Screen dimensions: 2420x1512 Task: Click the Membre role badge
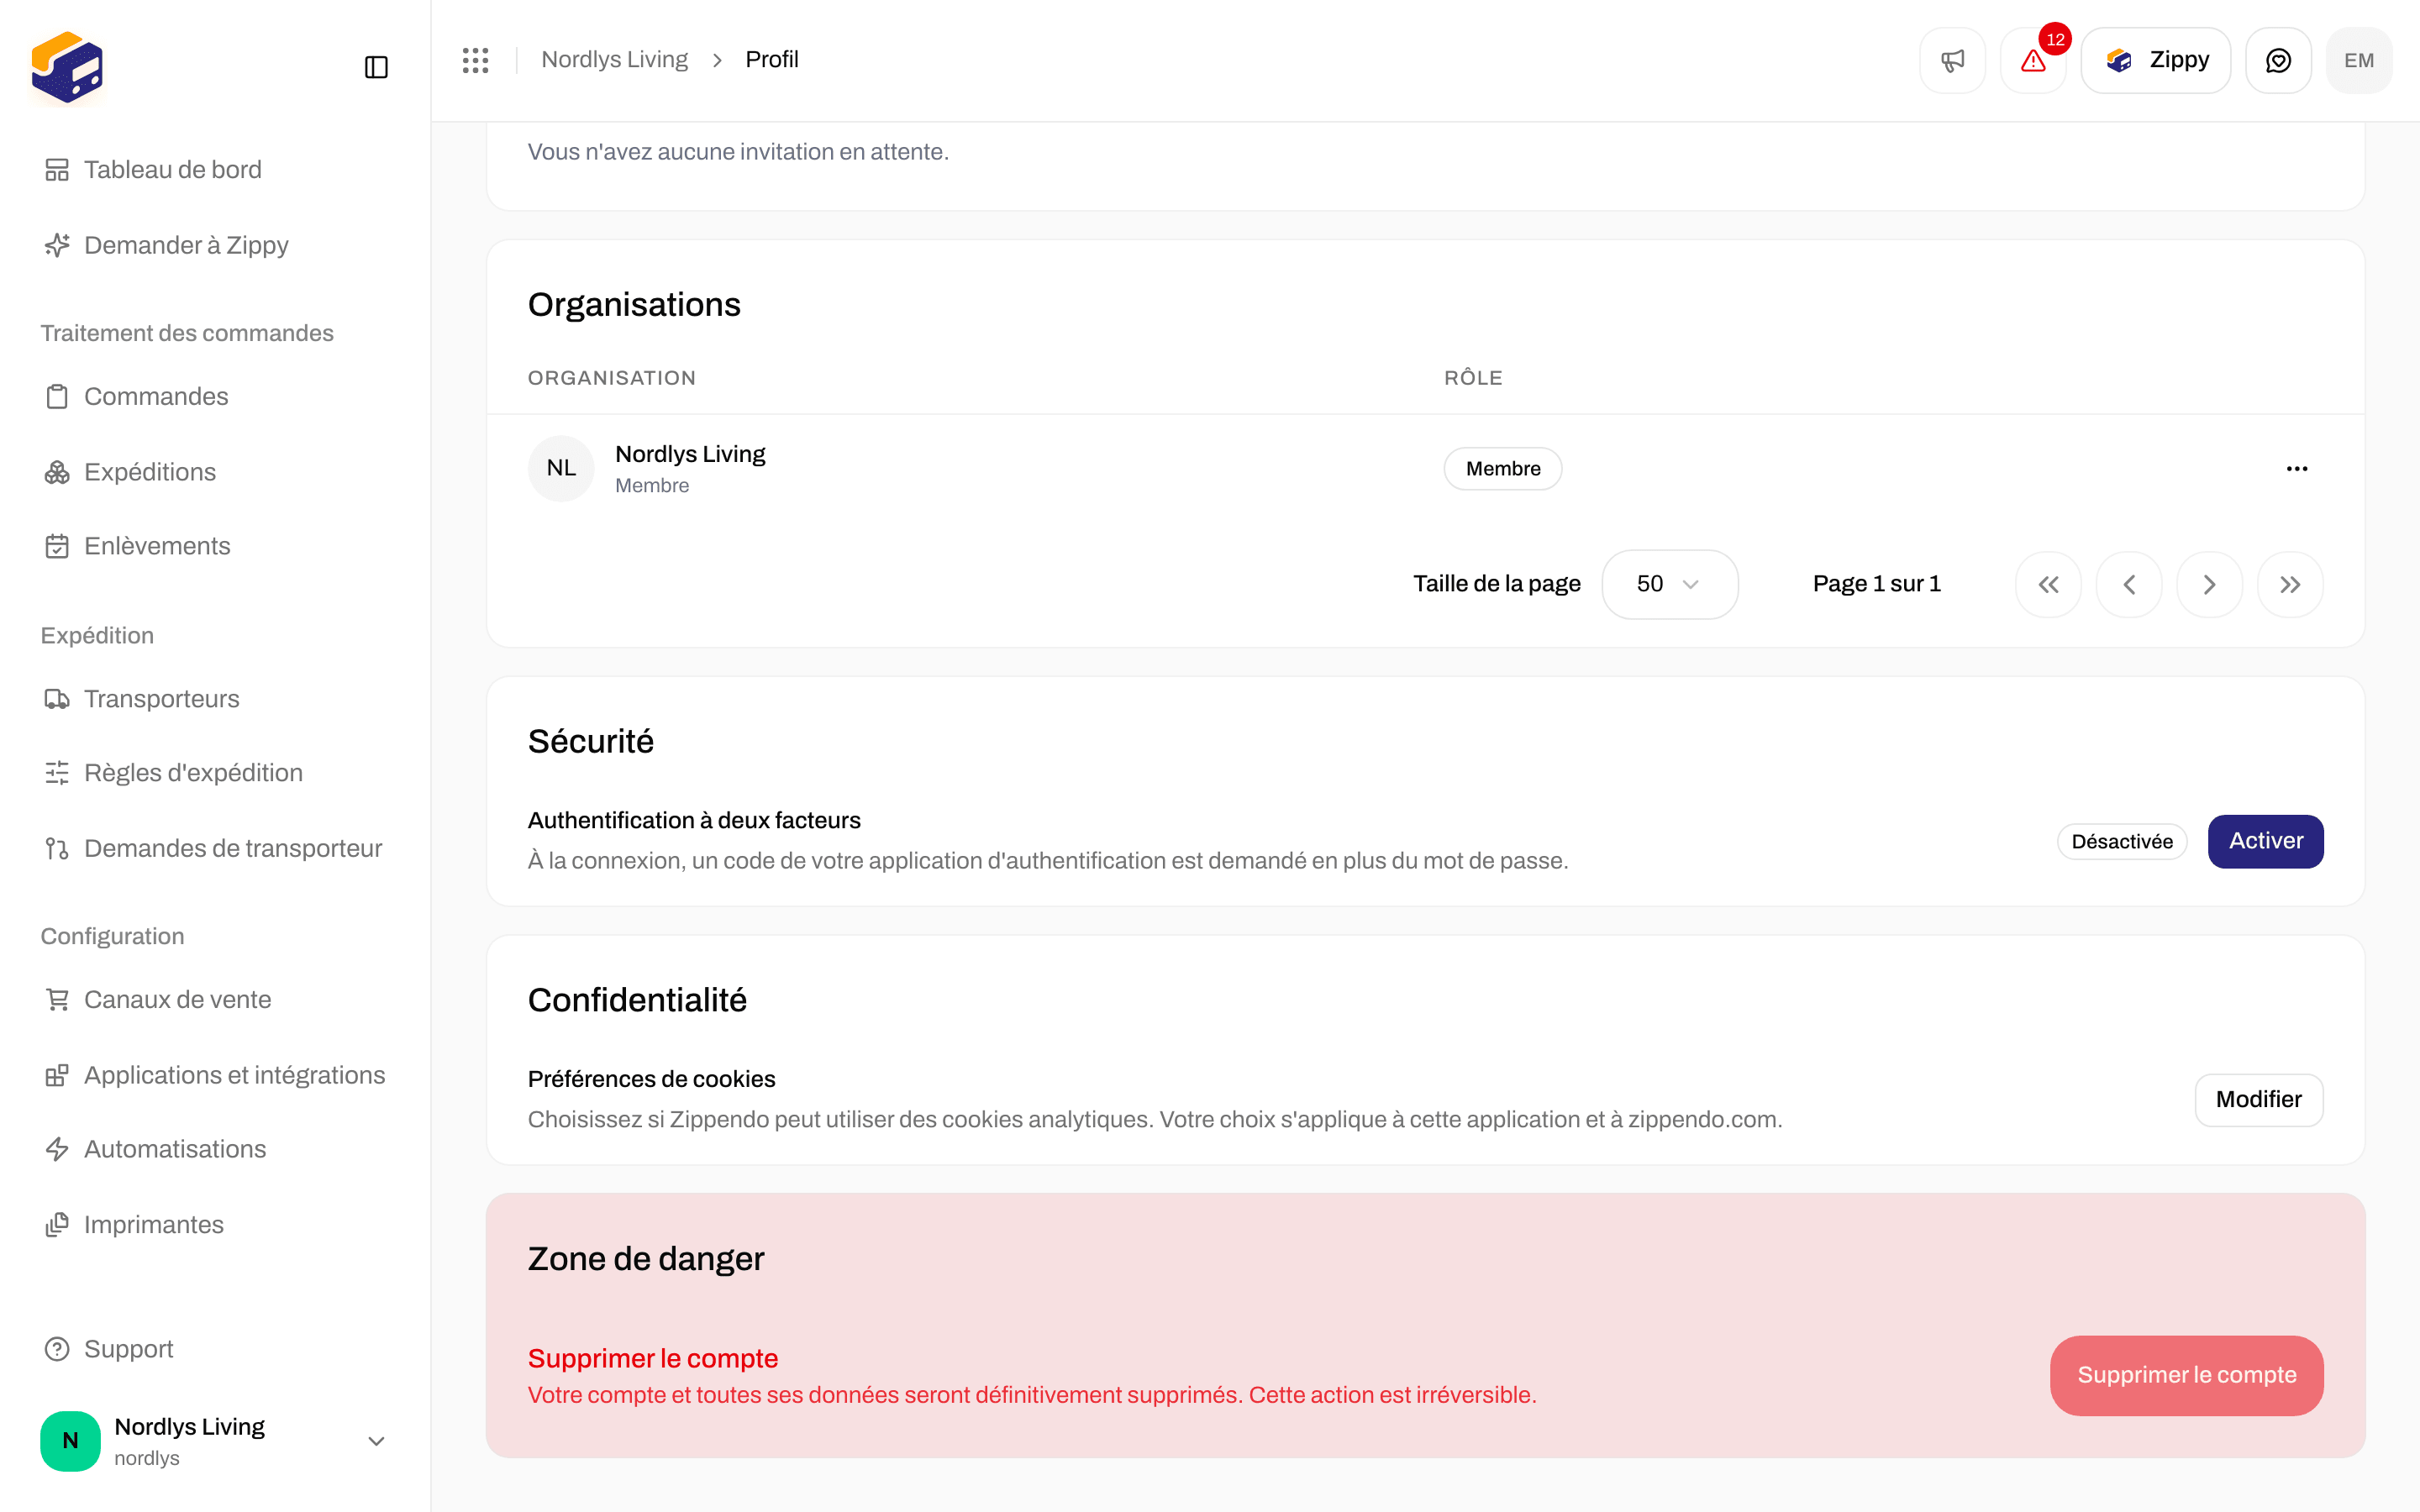pyautogui.click(x=1503, y=468)
